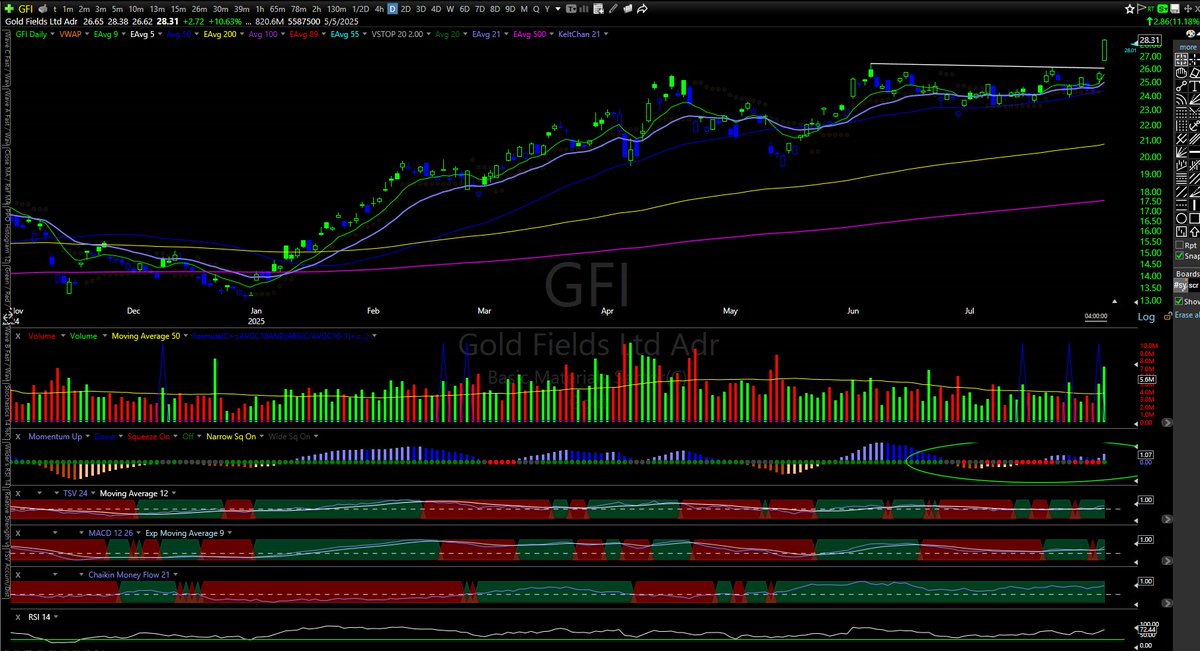Click the flag icon near the star
This screenshot has width=1200, height=651.
click(x=1142, y=8)
